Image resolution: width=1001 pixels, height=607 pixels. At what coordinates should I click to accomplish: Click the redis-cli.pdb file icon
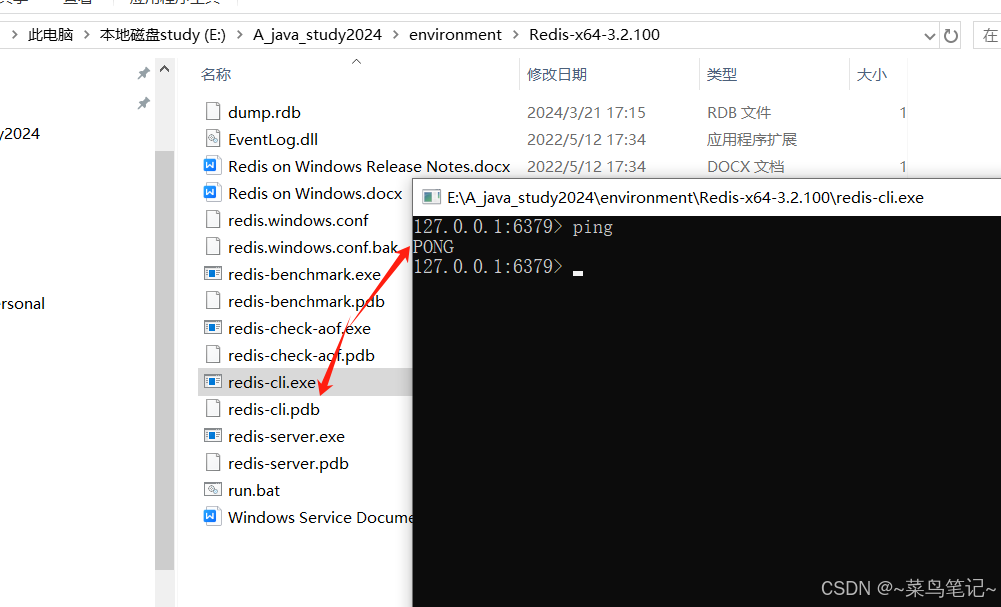213,408
